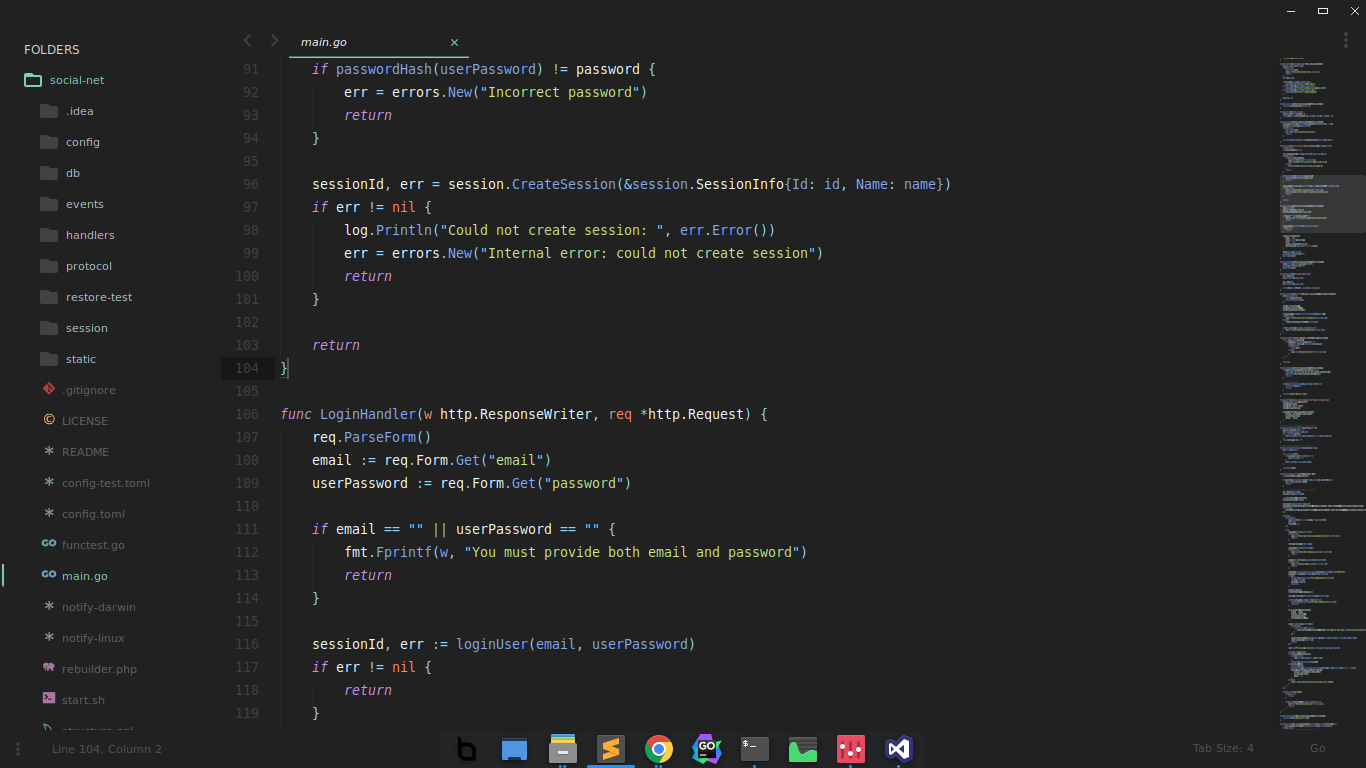Click the PHP icon beside rebuilder.php
The width and height of the screenshot is (1366, 768).
(49, 668)
